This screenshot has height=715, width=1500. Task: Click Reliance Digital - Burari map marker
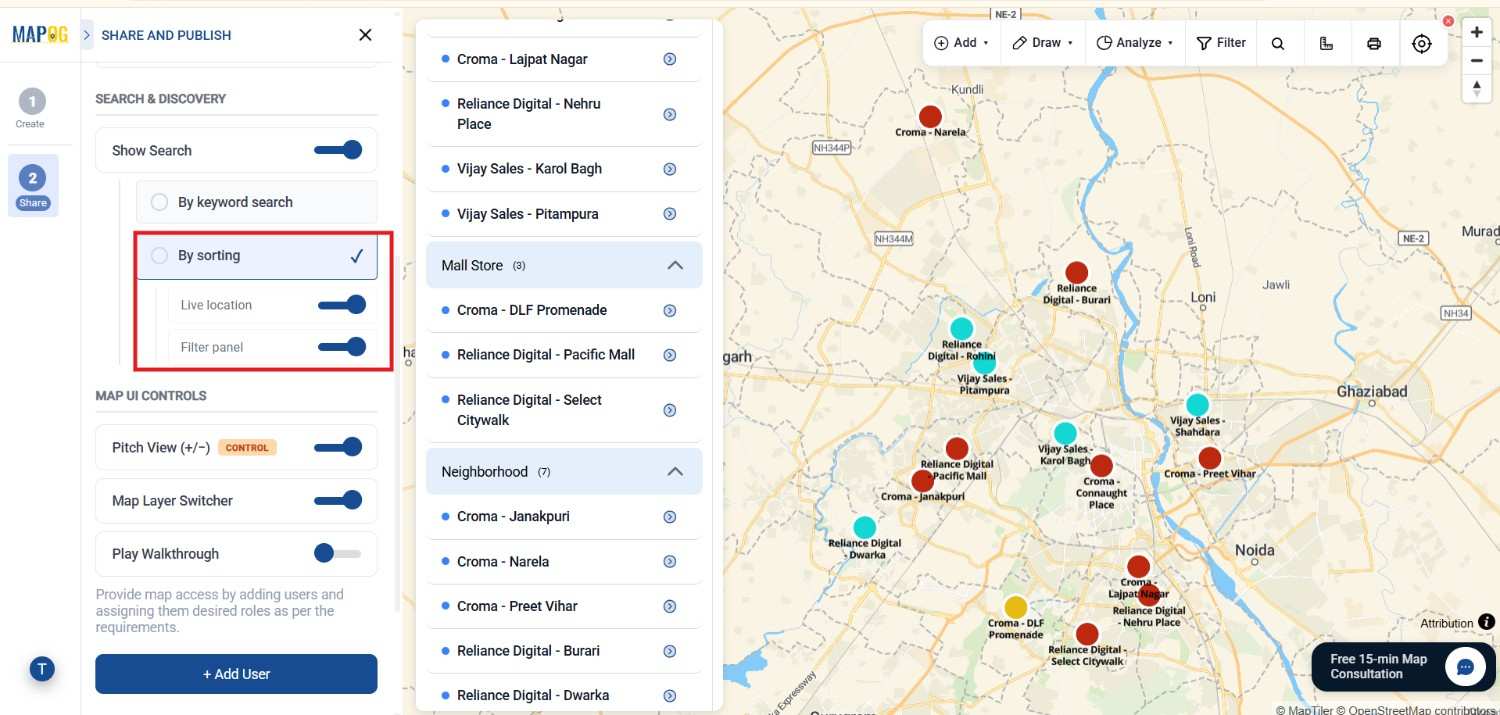click(1076, 272)
